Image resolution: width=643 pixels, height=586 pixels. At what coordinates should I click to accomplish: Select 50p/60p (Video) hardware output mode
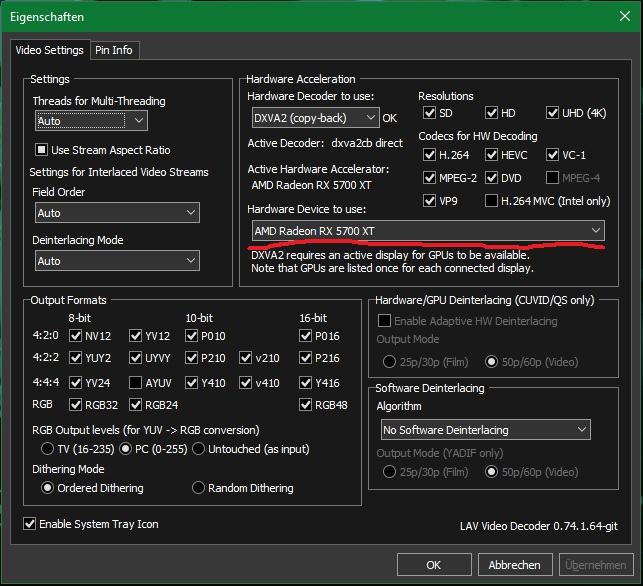[491, 362]
